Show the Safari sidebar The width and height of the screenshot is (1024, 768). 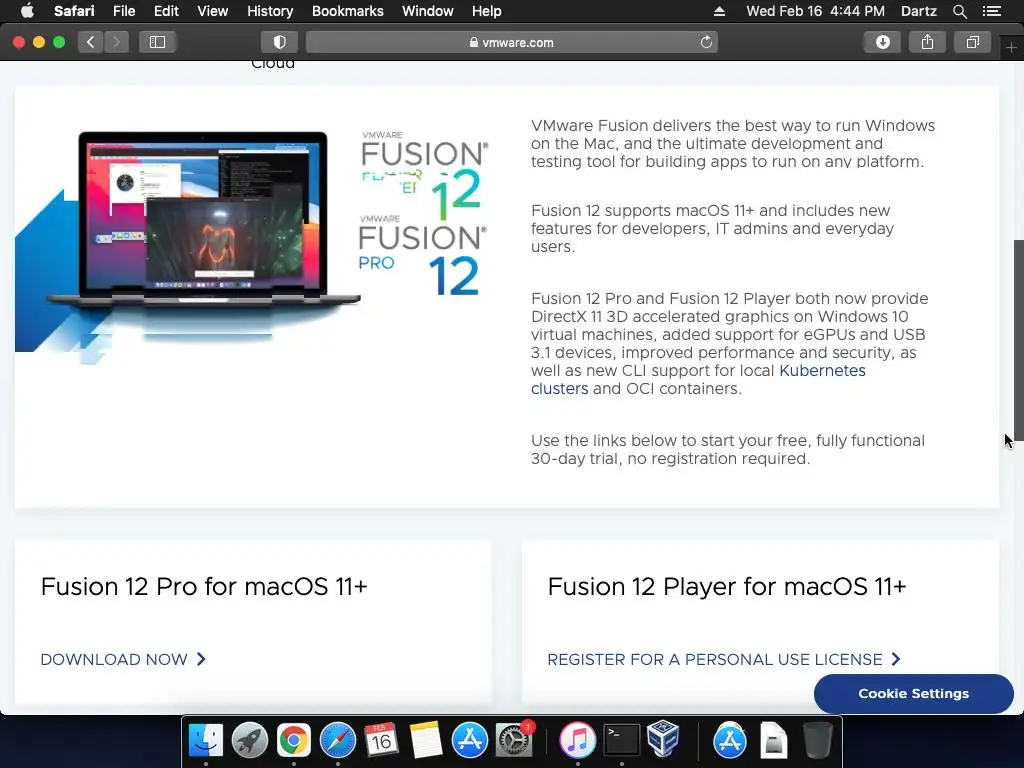click(x=157, y=42)
